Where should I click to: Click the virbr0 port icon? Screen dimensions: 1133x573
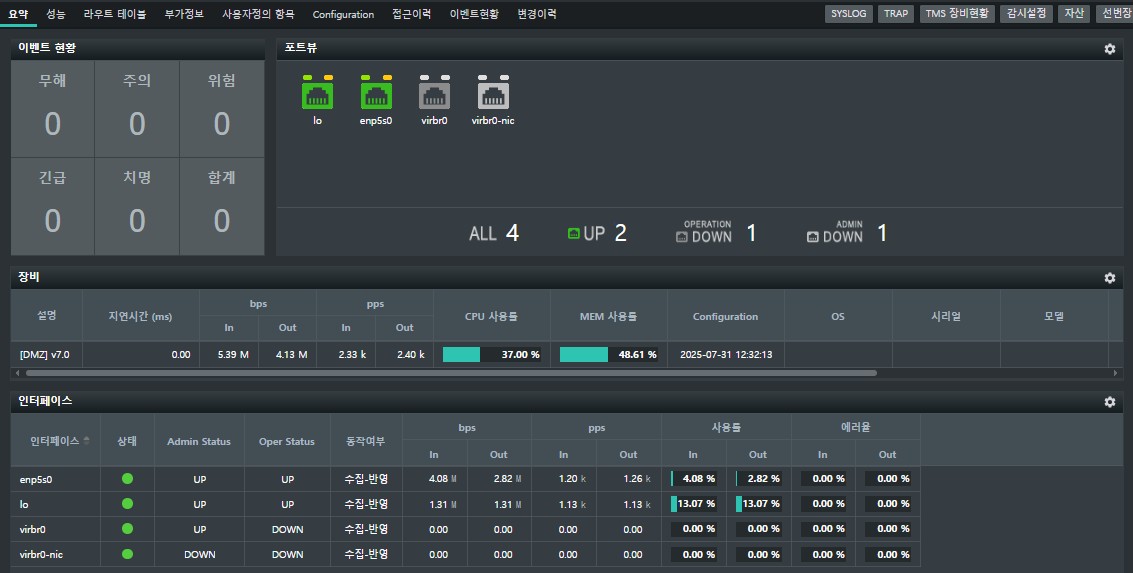434,94
